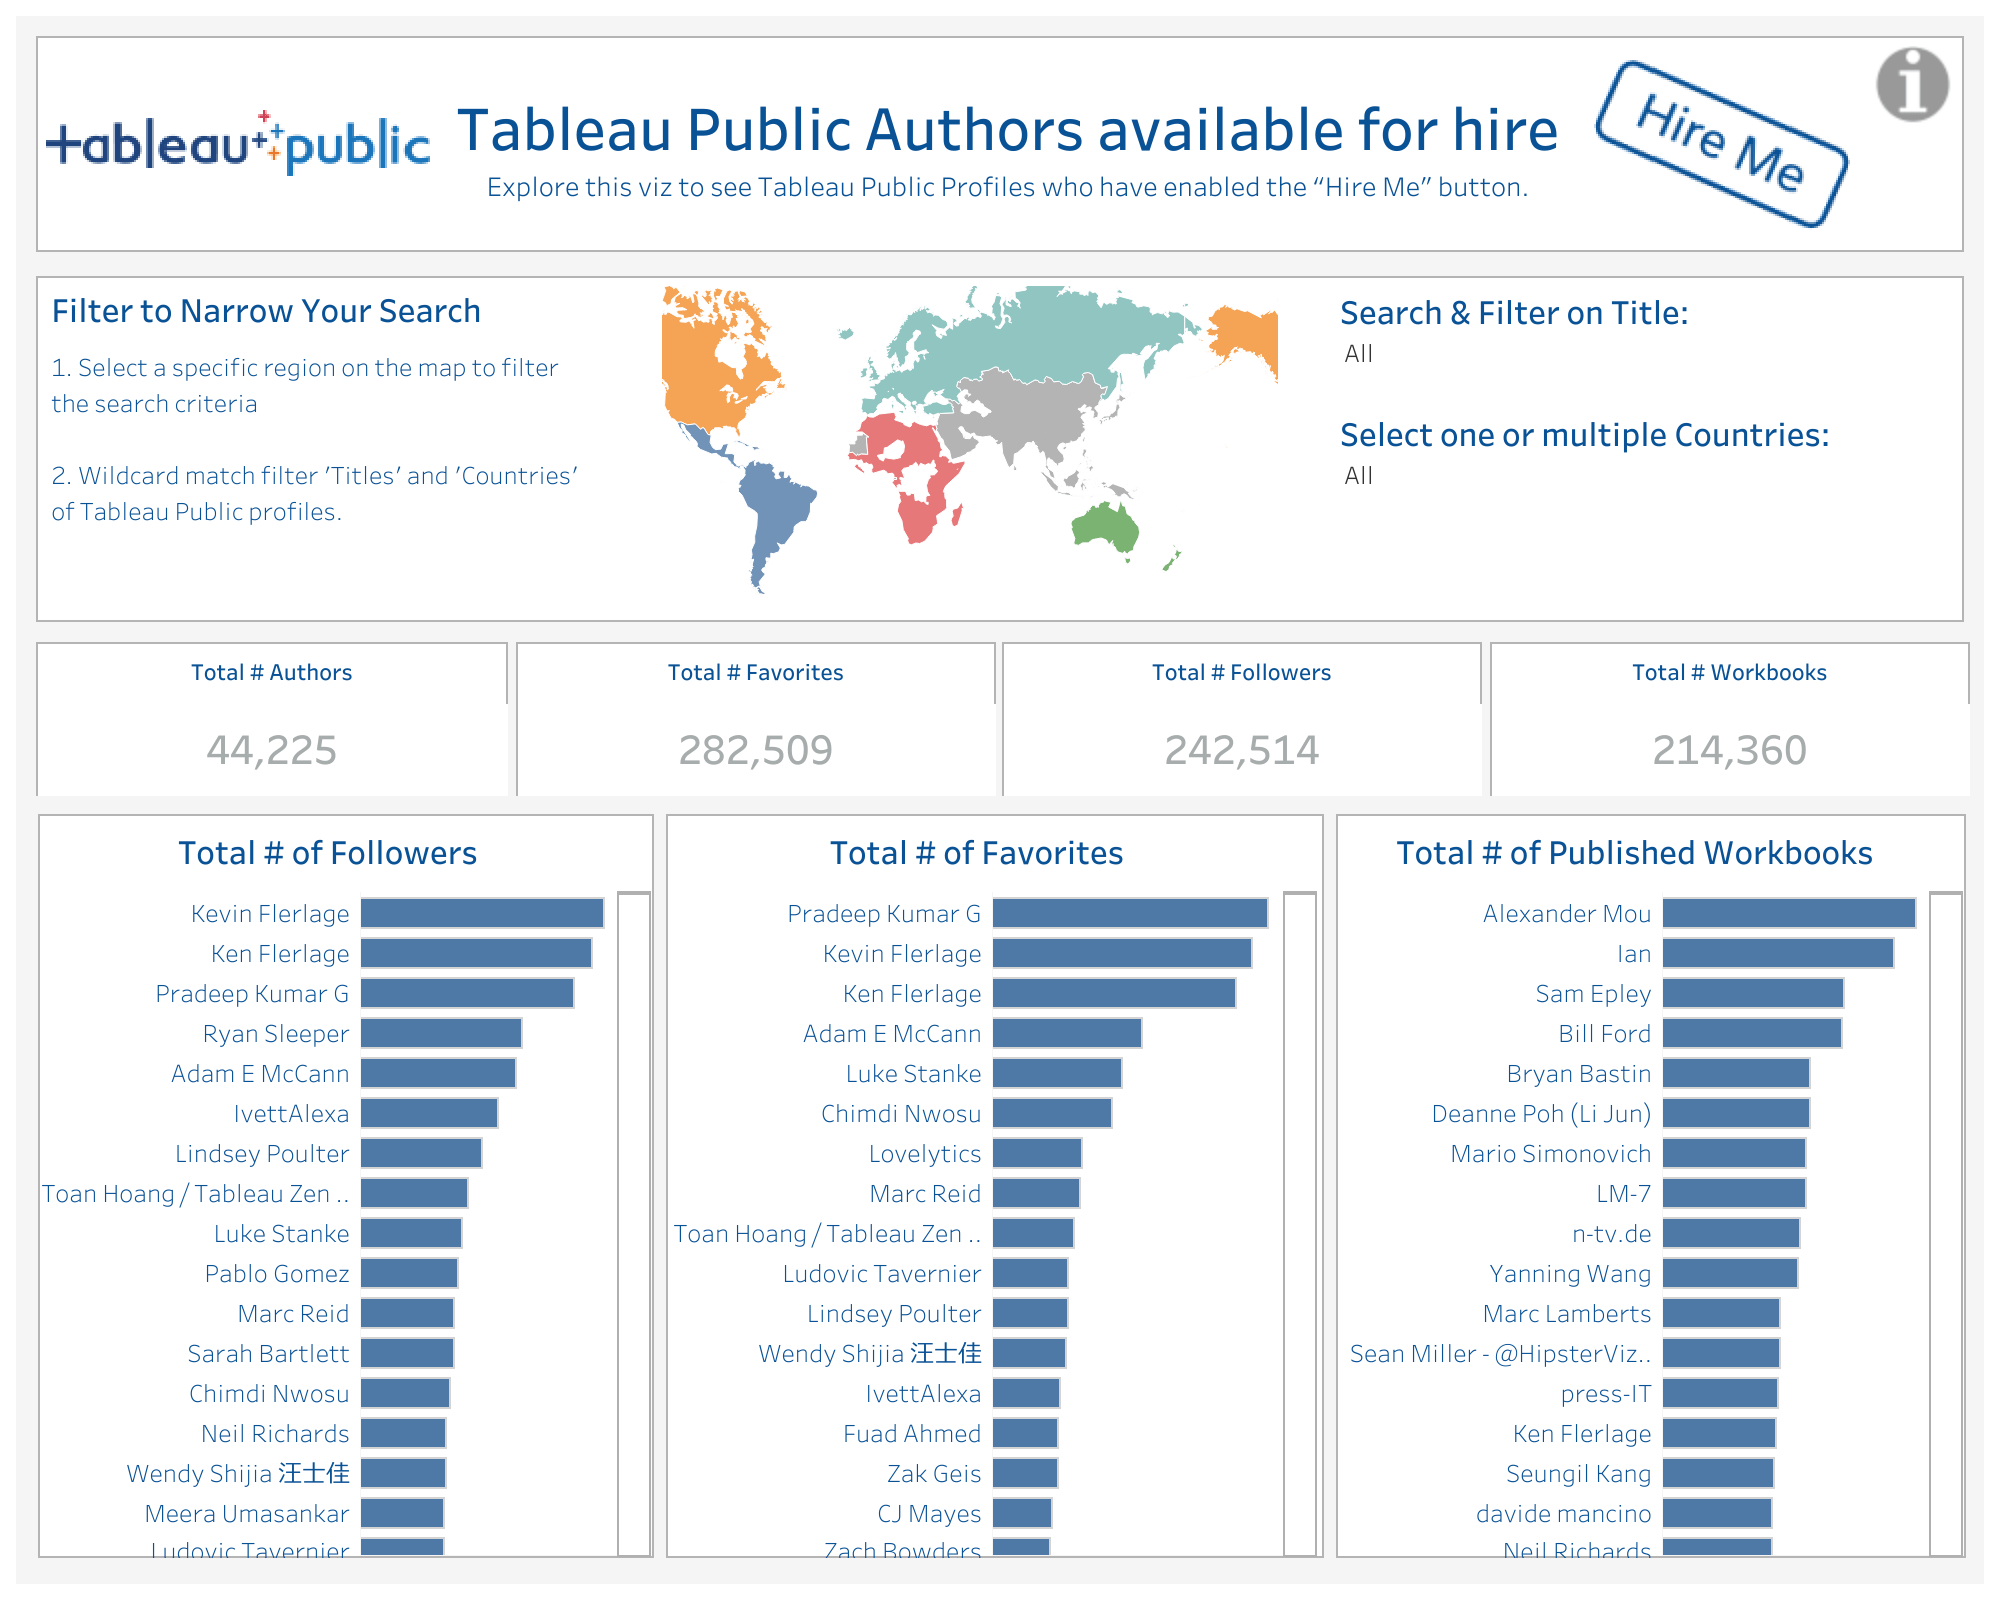Viewport: 1998px width, 1598px height.
Task: Click davide mancino label
Action: (x=1564, y=1514)
